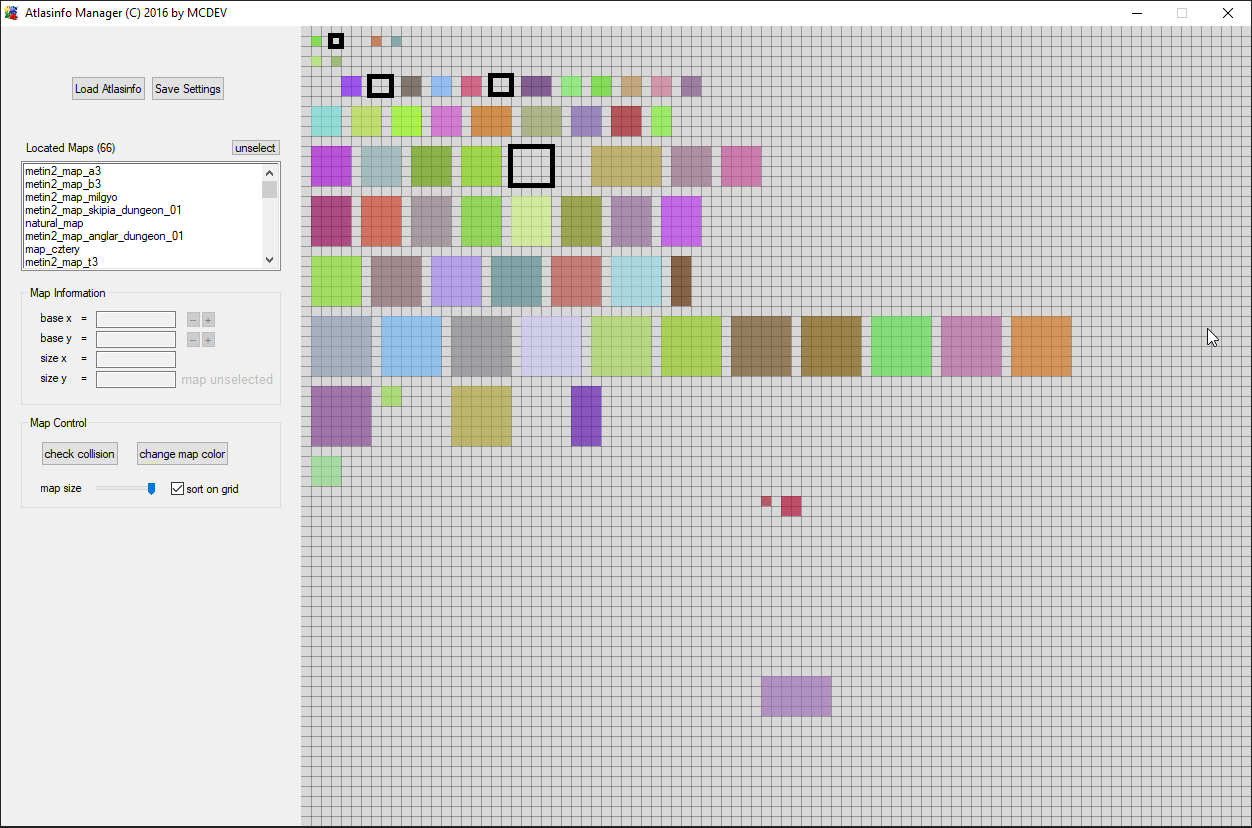Click the Load Atlasinfo button
This screenshot has width=1252, height=828.
(x=108, y=89)
